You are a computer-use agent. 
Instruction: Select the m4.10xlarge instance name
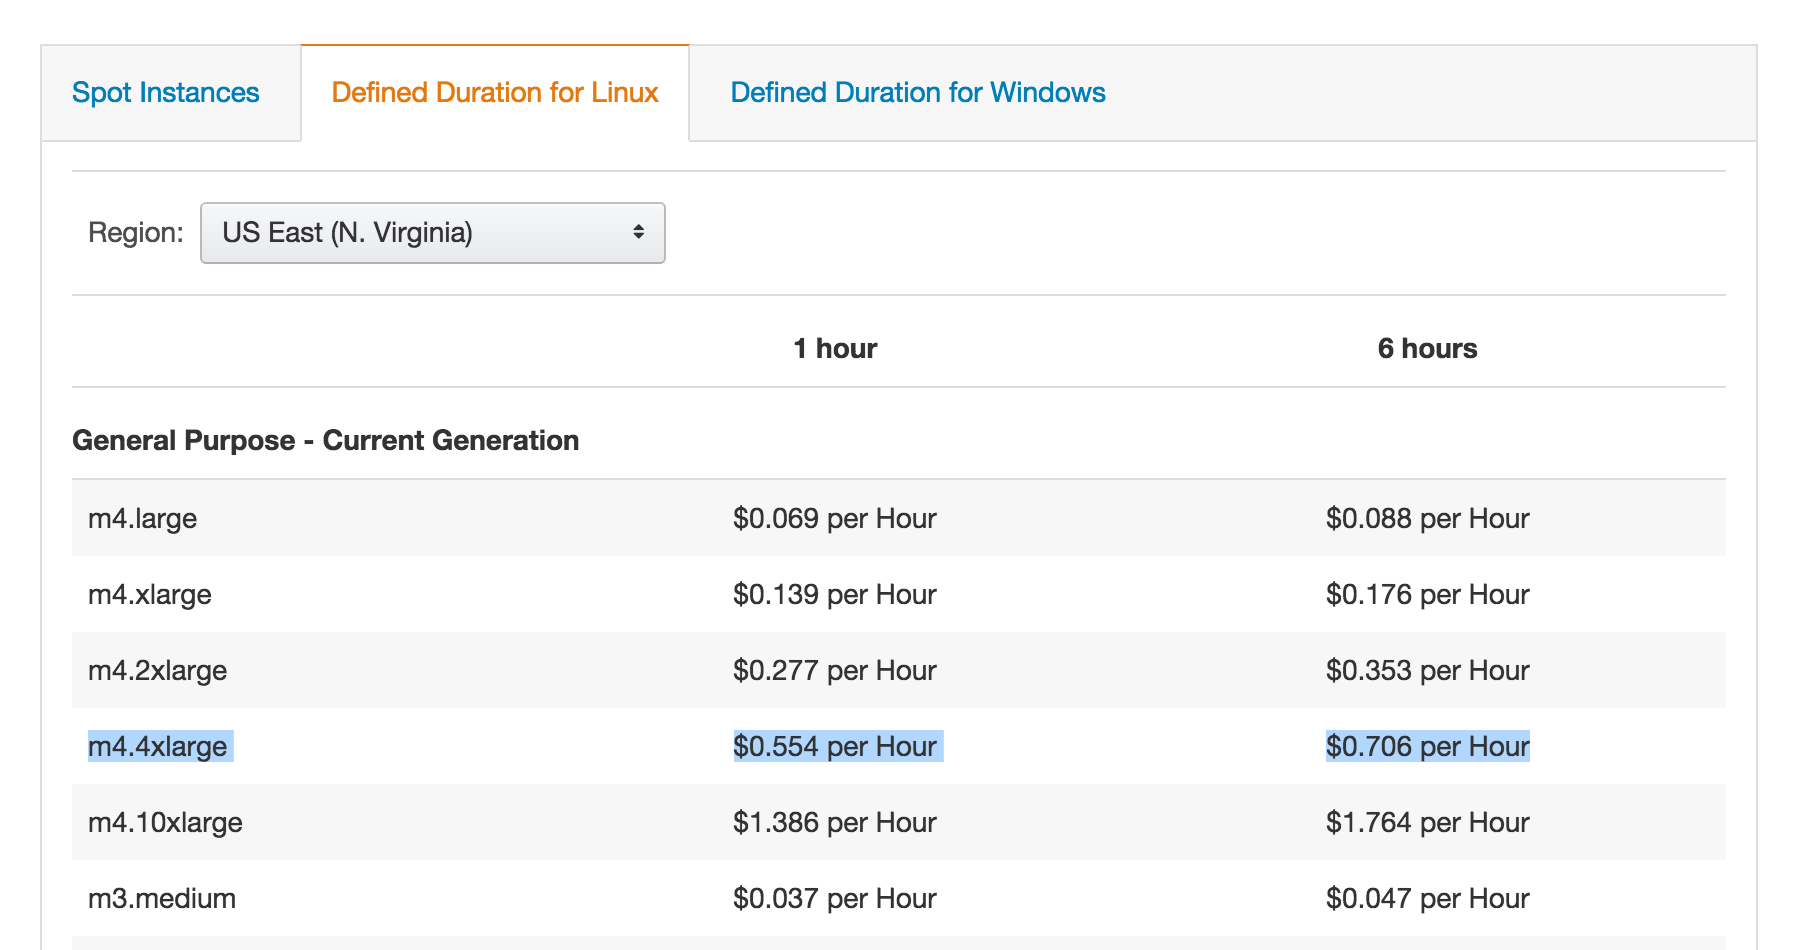click(x=166, y=823)
